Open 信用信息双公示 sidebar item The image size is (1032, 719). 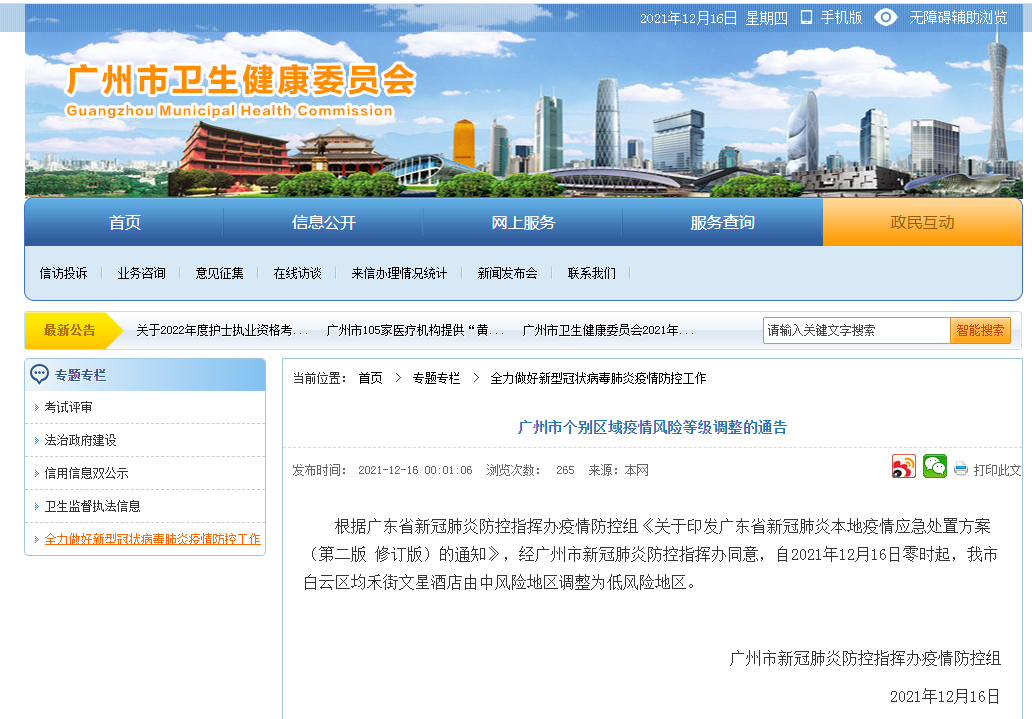pos(86,473)
